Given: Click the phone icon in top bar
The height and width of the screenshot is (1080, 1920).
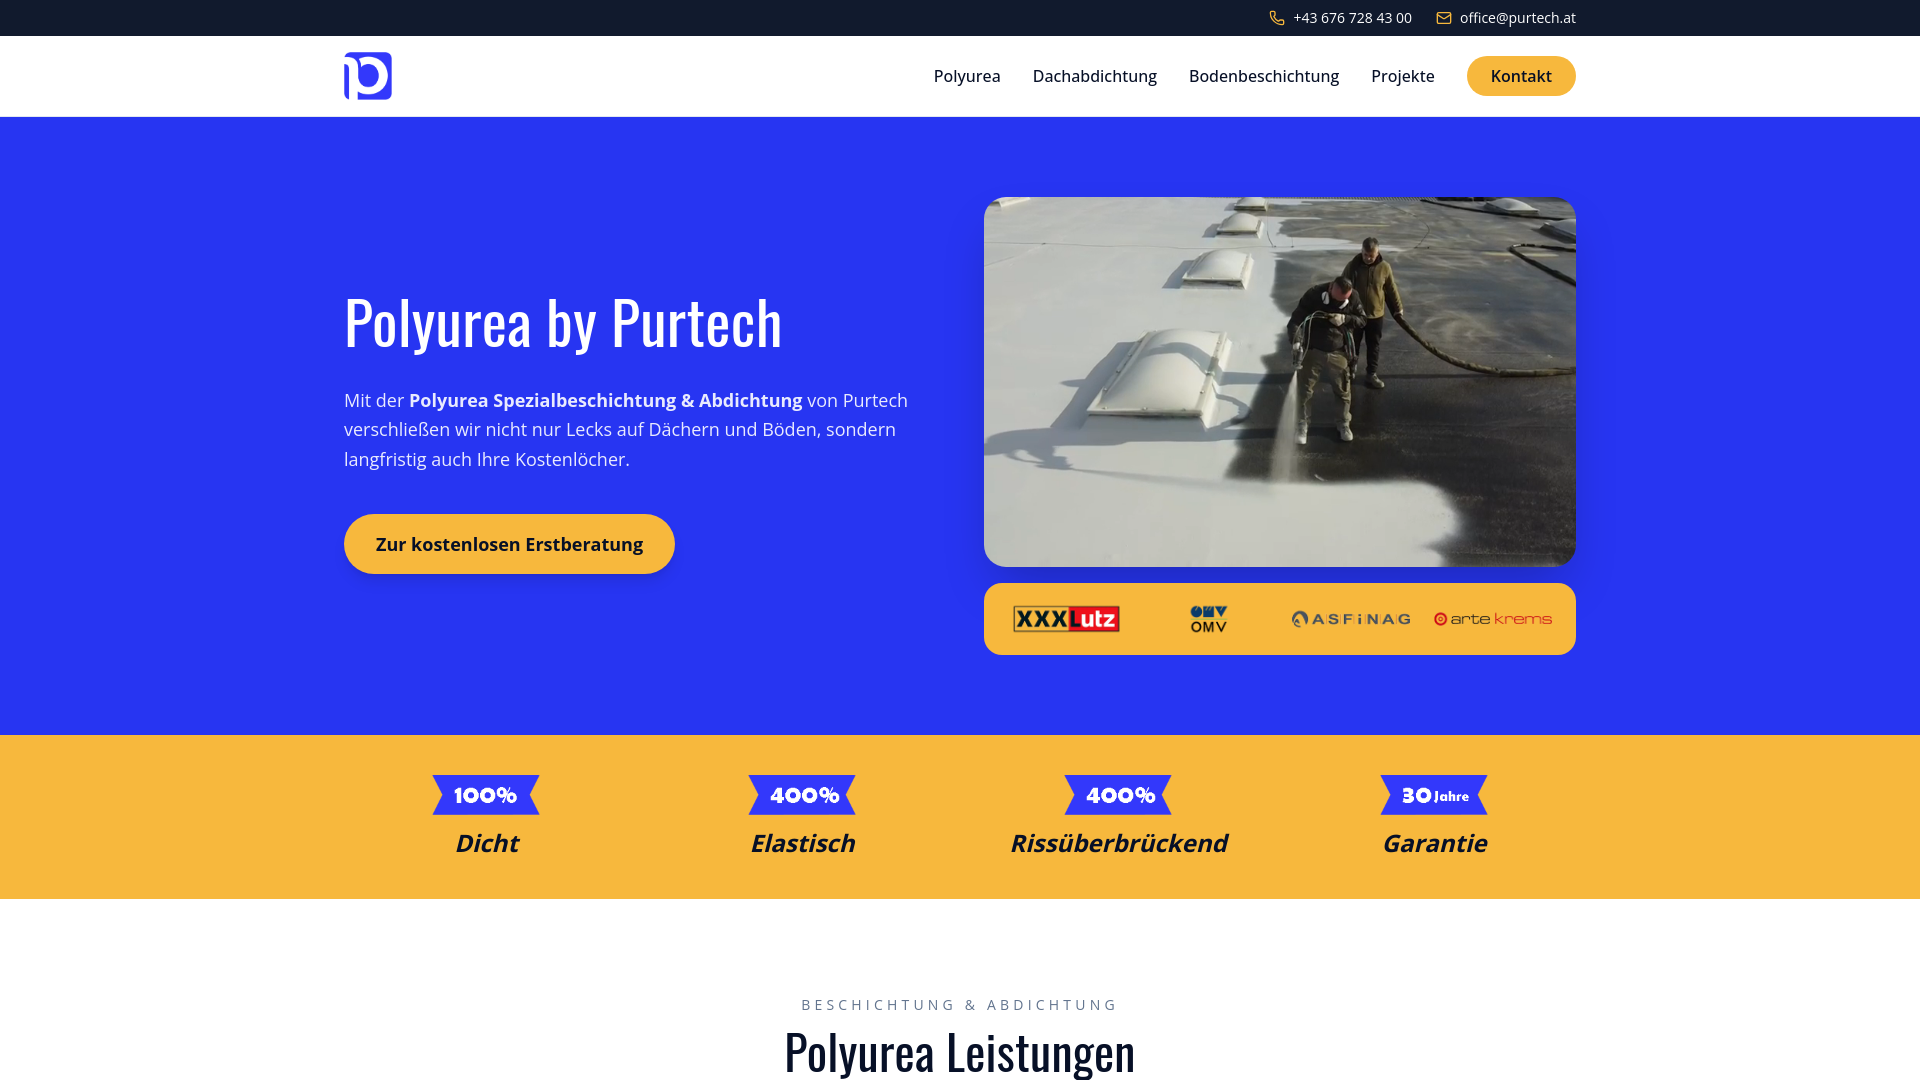Looking at the screenshot, I should tap(1277, 18).
